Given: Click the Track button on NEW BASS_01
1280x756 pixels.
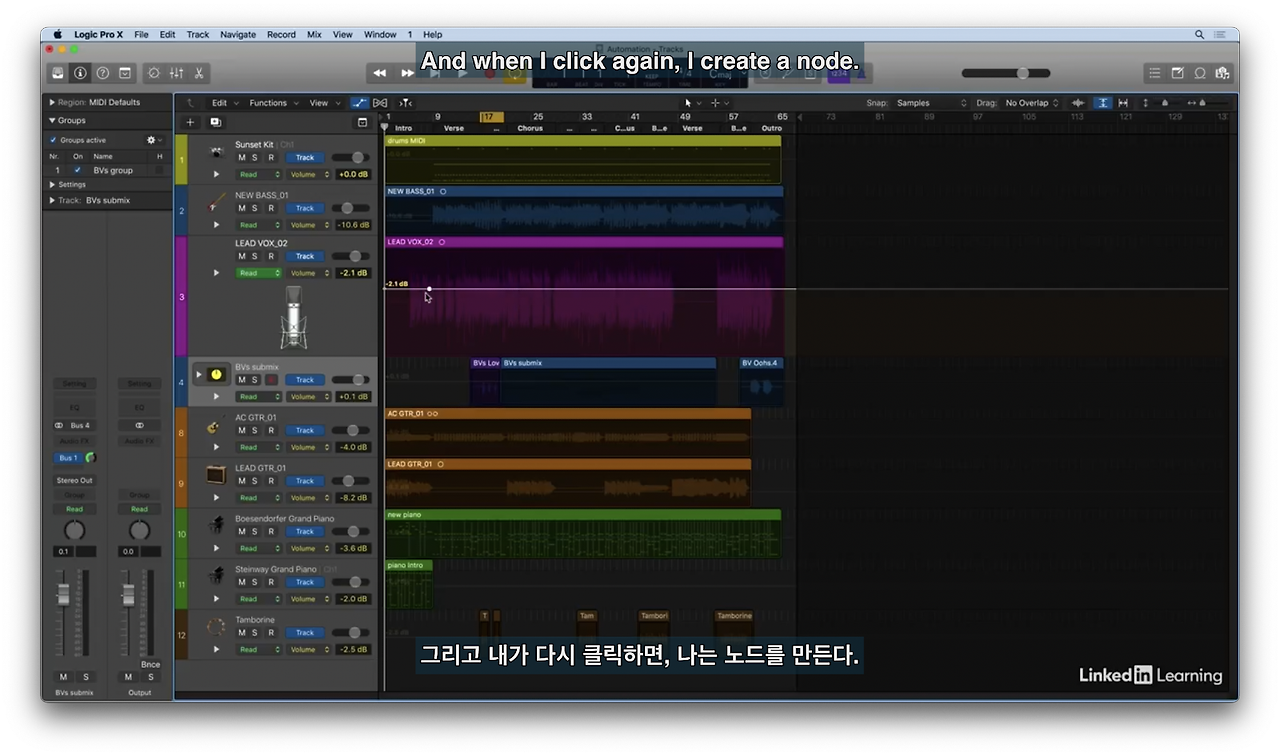Looking at the screenshot, I should [305, 208].
